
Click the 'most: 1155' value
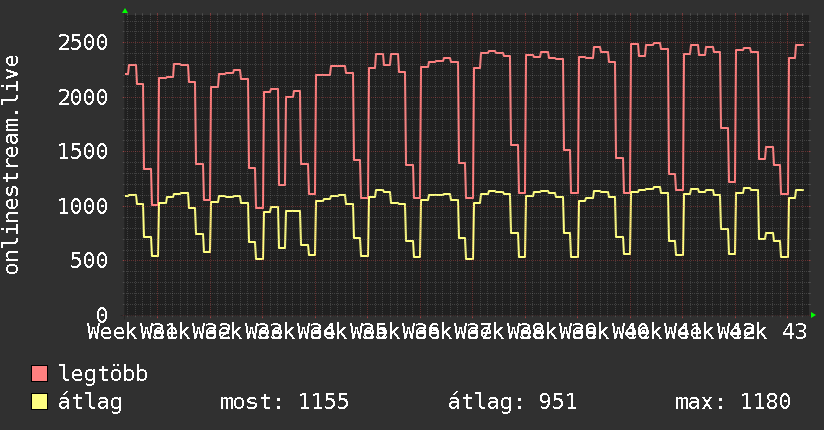(x=284, y=402)
